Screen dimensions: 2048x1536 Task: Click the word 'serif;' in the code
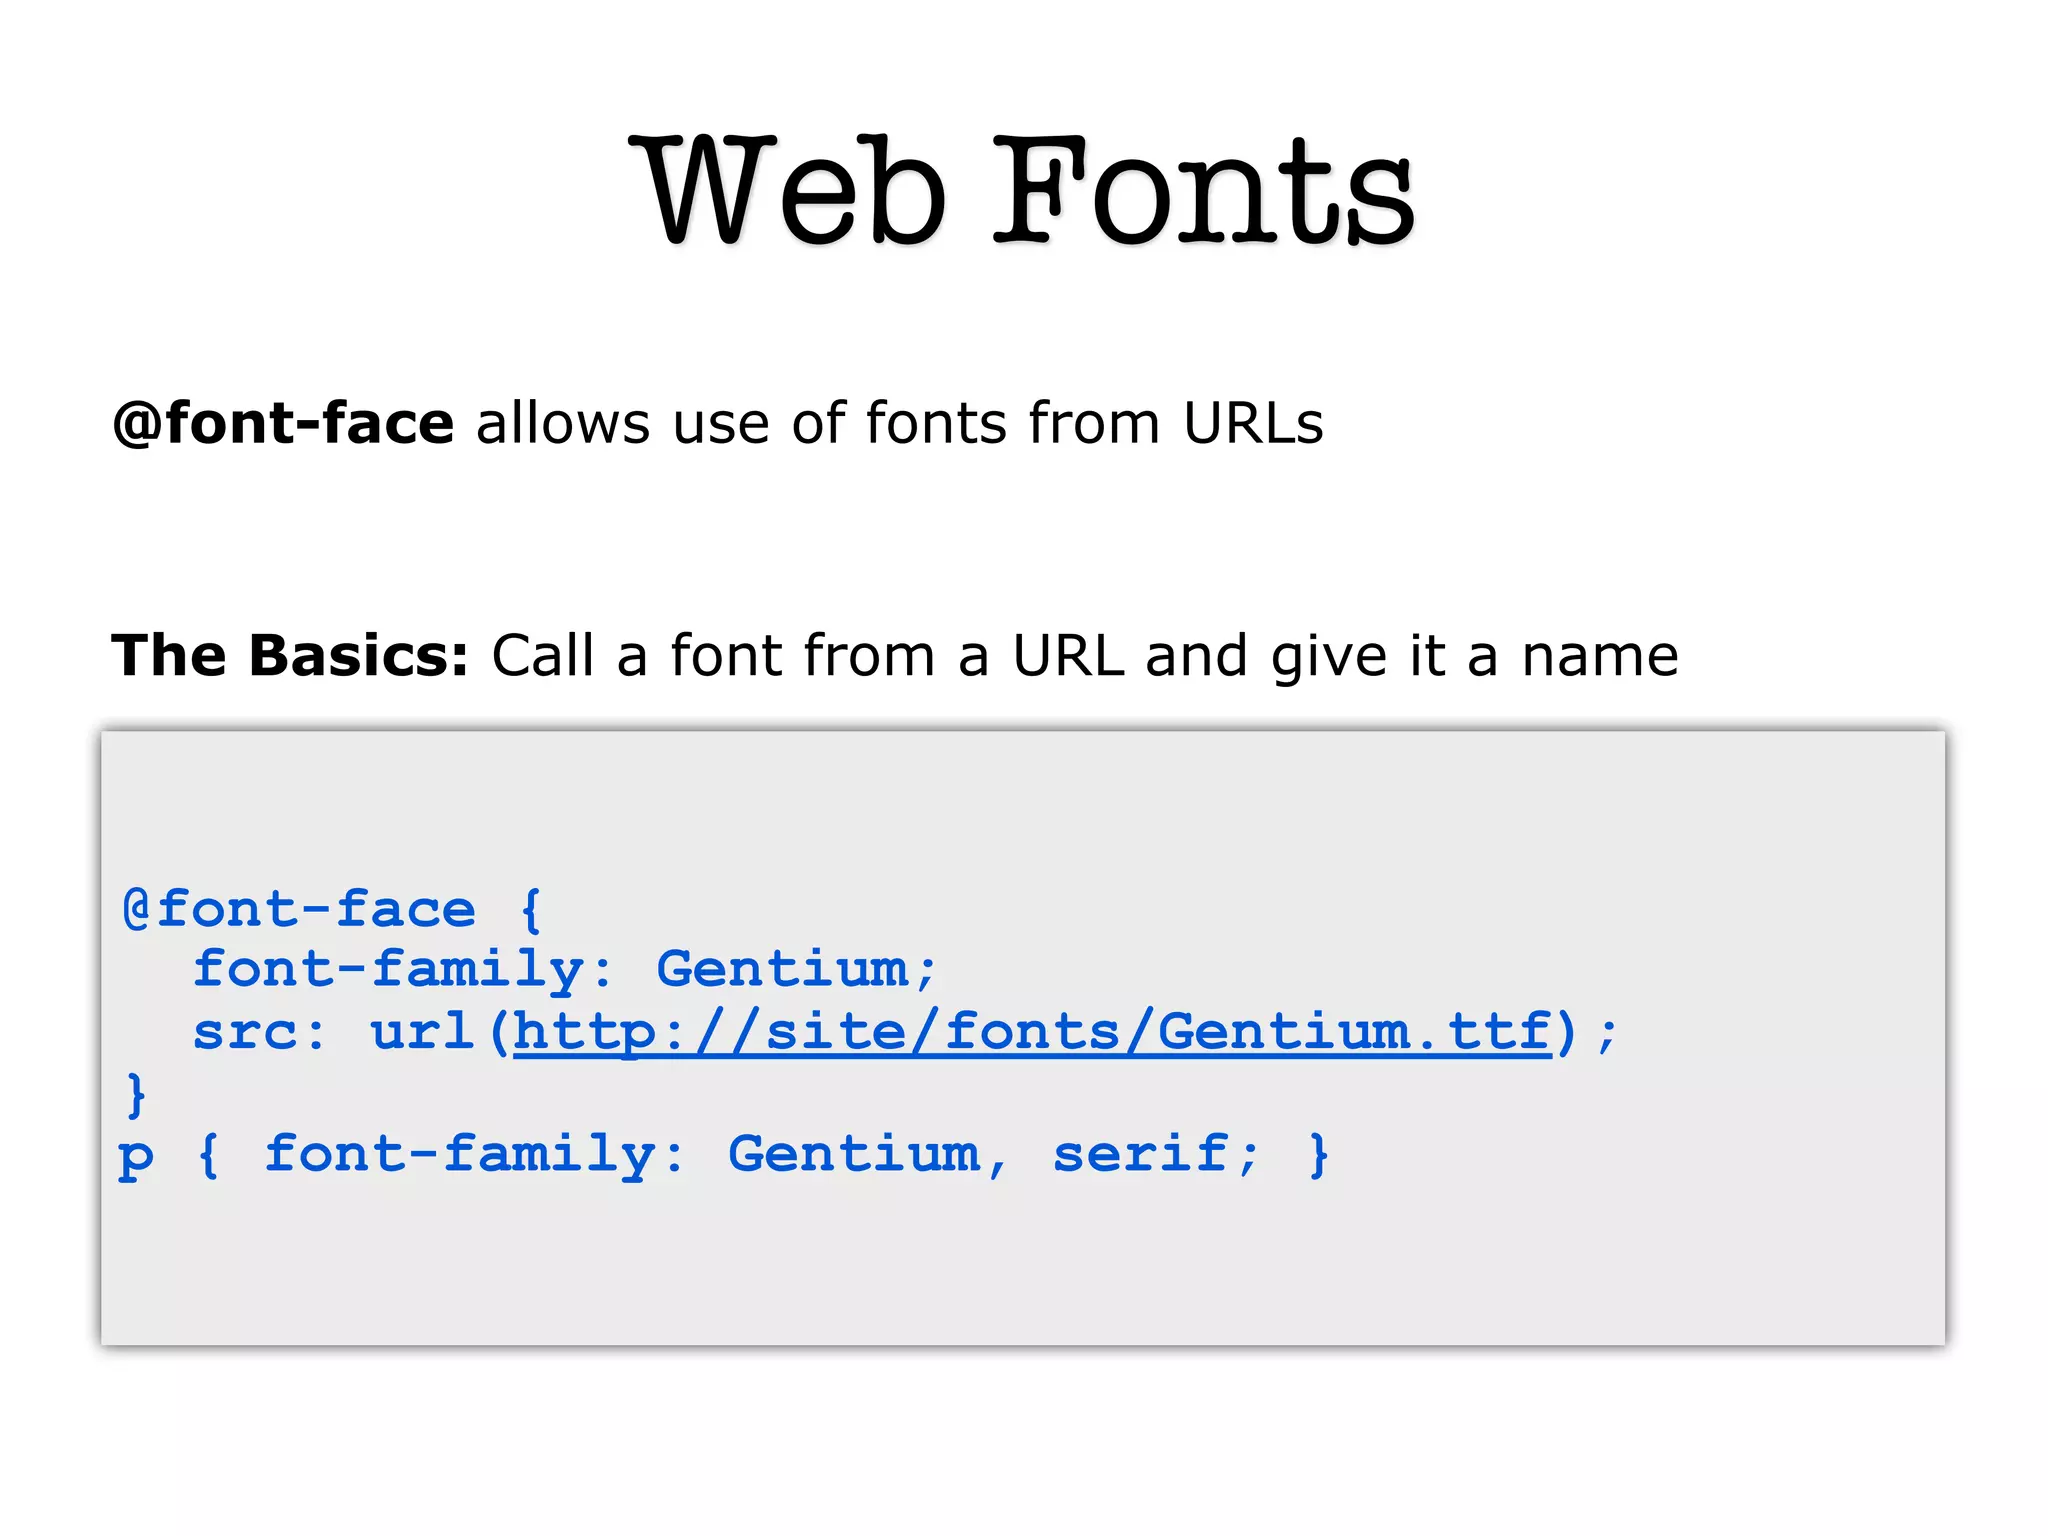click(x=1155, y=1154)
